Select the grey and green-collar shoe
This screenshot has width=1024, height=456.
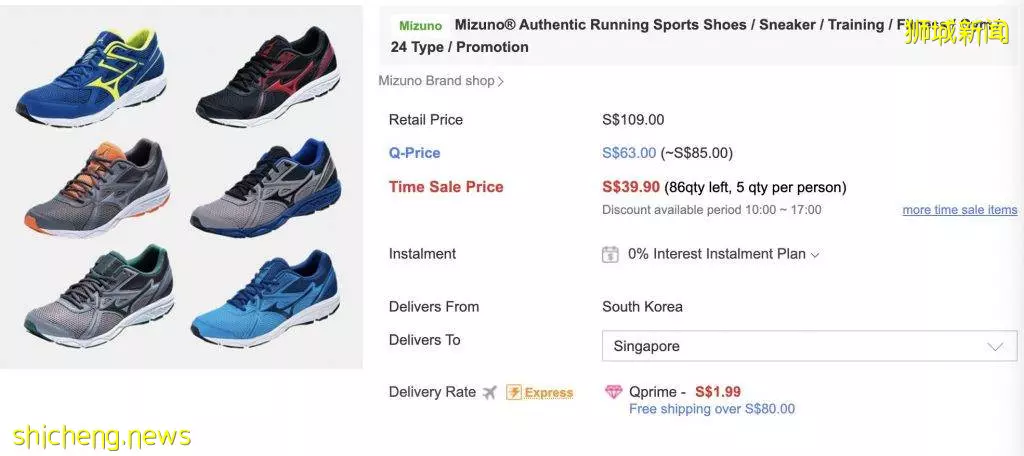click(x=99, y=296)
